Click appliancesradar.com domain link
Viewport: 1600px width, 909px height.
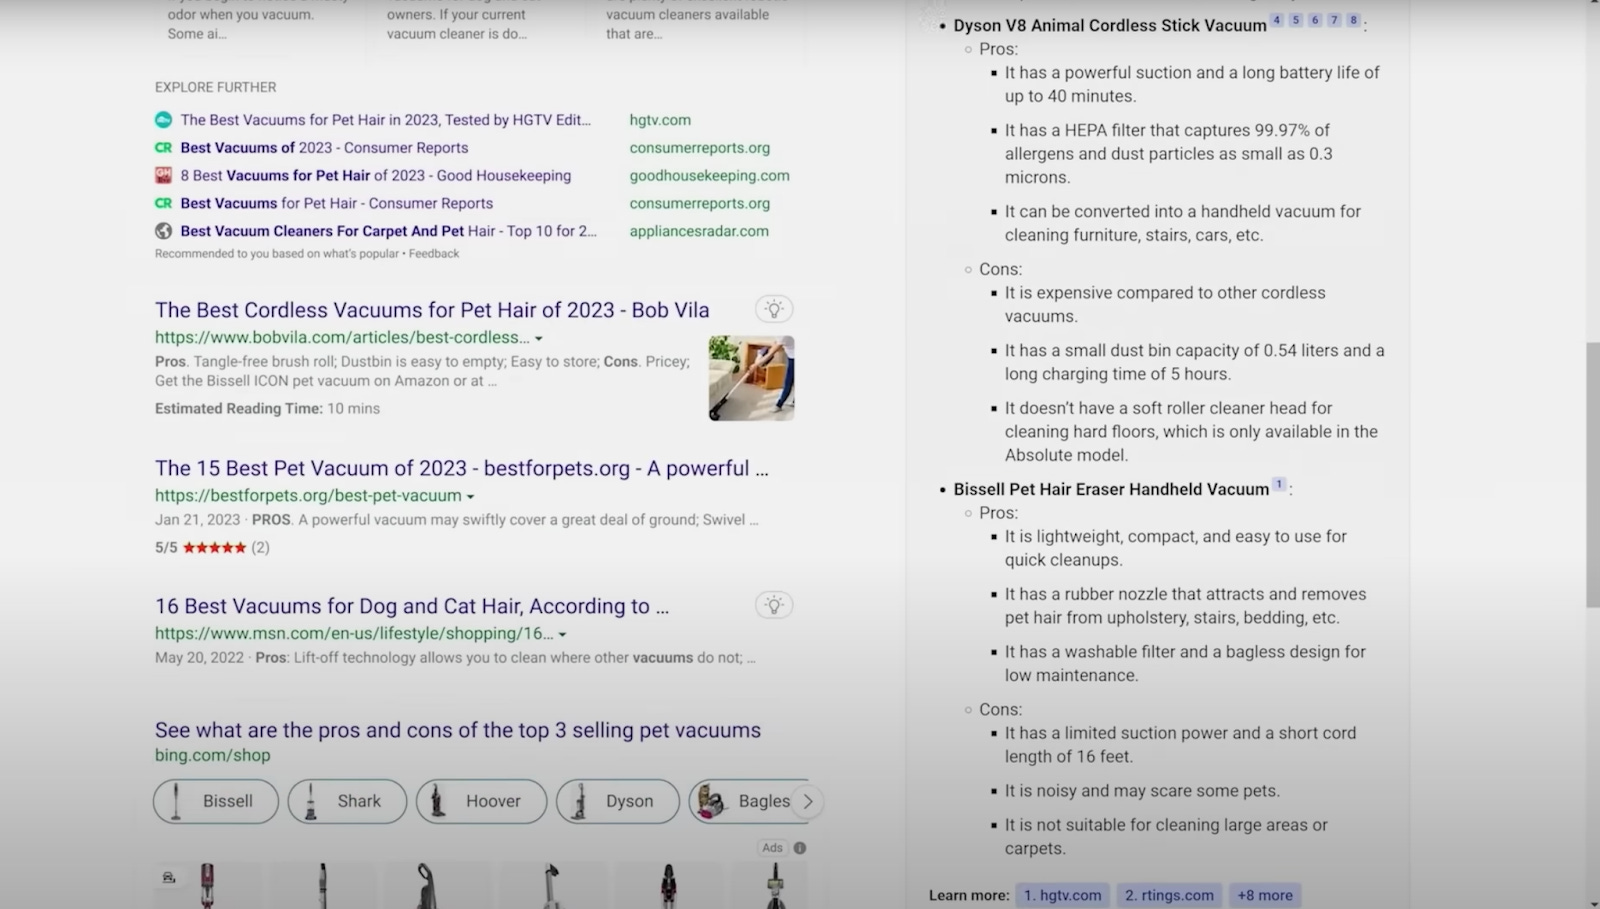699,231
